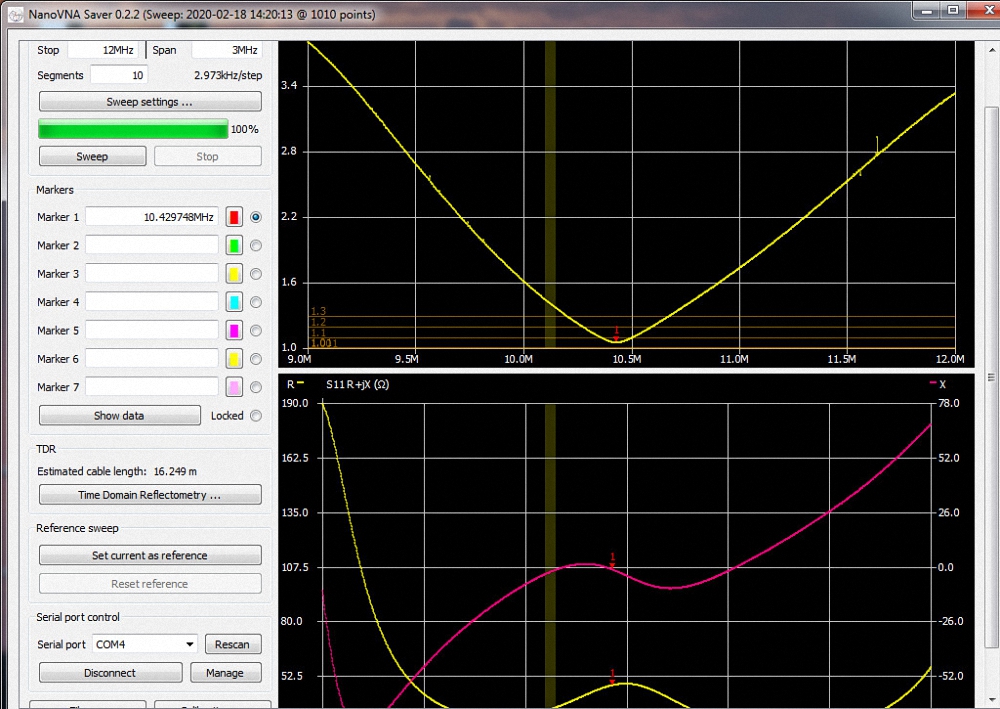
Task: Select the Marker 3 radio button
Action: [x=256, y=274]
